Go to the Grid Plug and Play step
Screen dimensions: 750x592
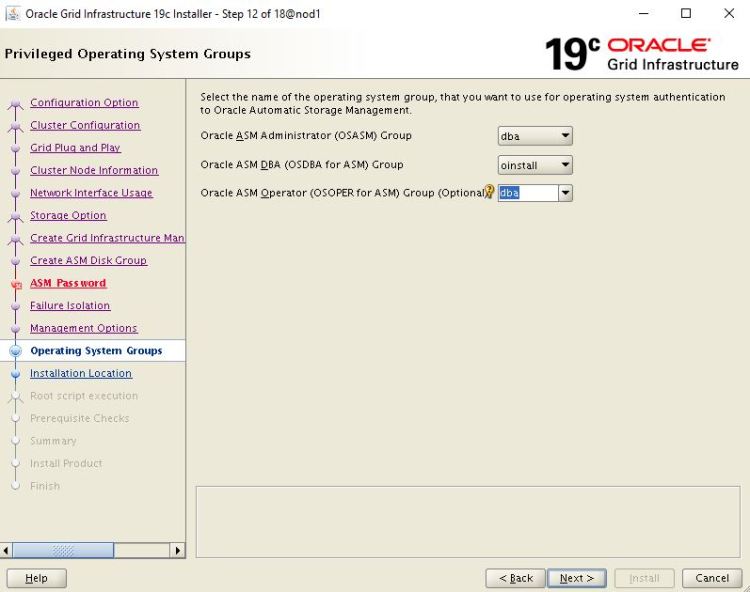pos(75,148)
